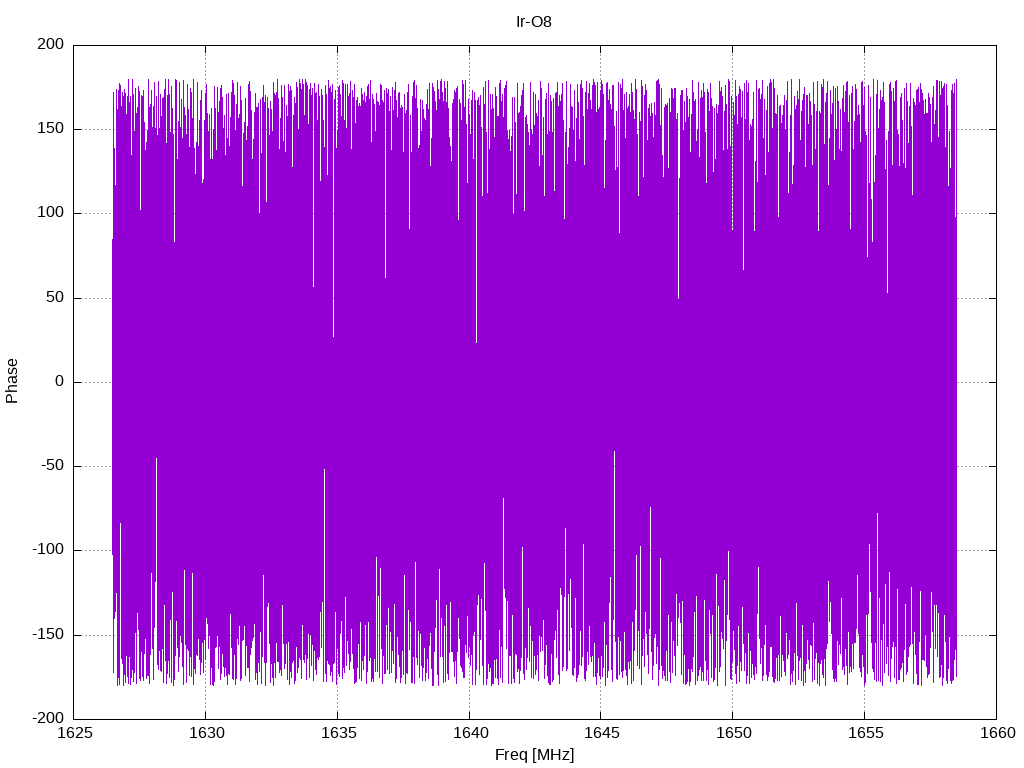The height and width of the screenshot is (768, 1024).
Task: Click the x-axis tick label 1630
Action: tap(206, 733)
